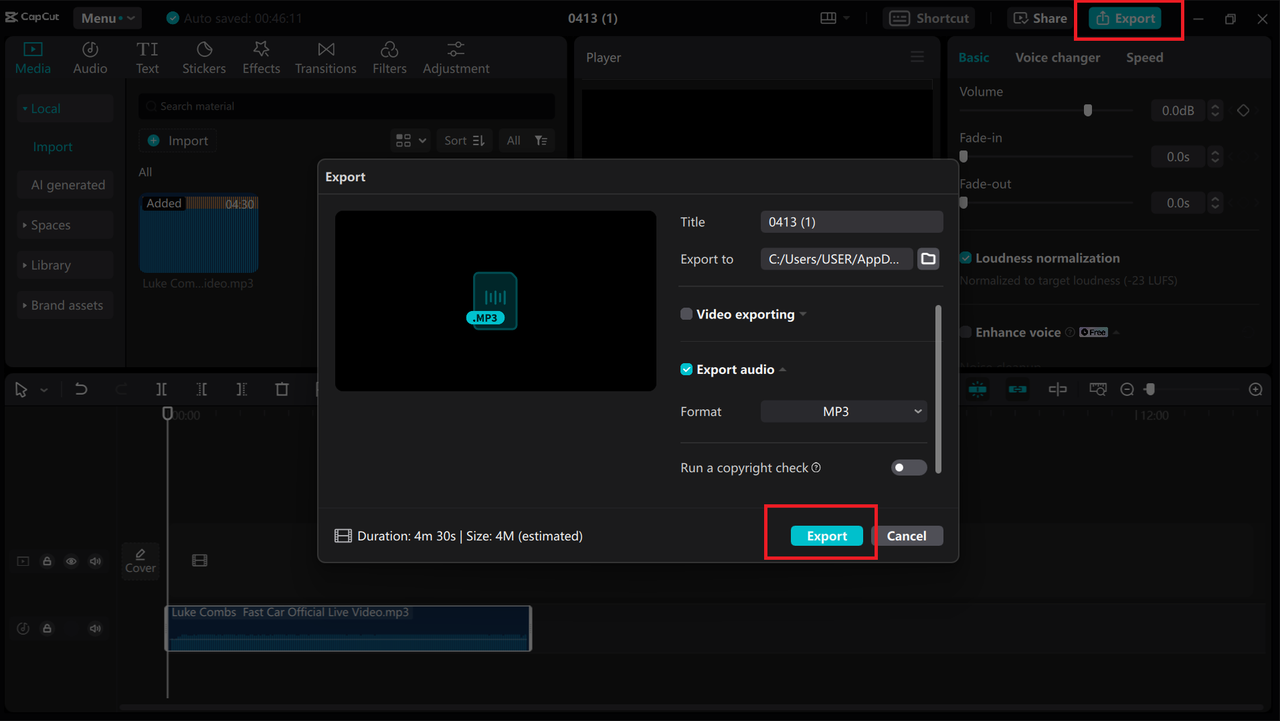Enable Video exporting in the Export dialog
This screenshot has width=1280, height=721.
click(x=686, y=313)
